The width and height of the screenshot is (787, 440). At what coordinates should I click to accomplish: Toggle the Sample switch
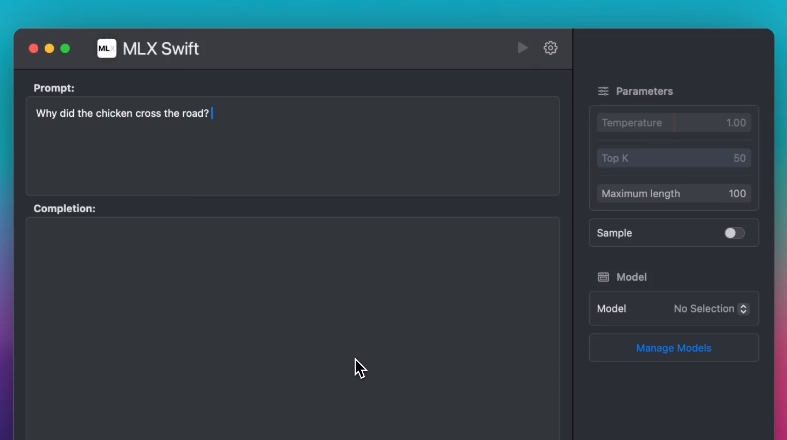[734, 233]
